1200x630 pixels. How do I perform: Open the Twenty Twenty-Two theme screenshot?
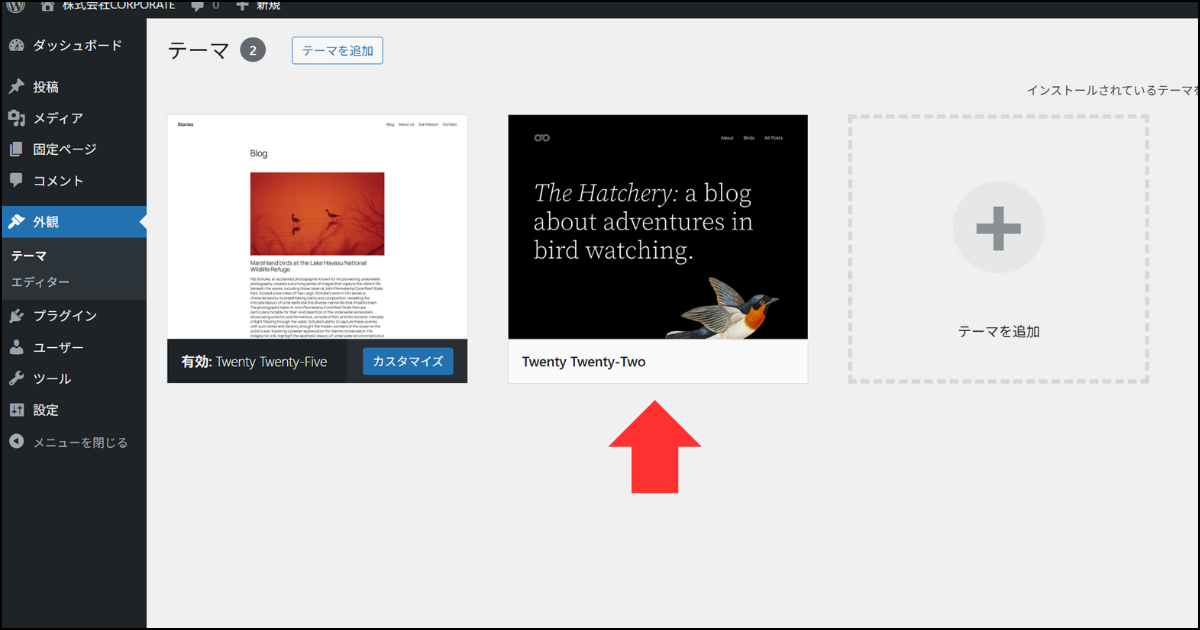point(658,227)
